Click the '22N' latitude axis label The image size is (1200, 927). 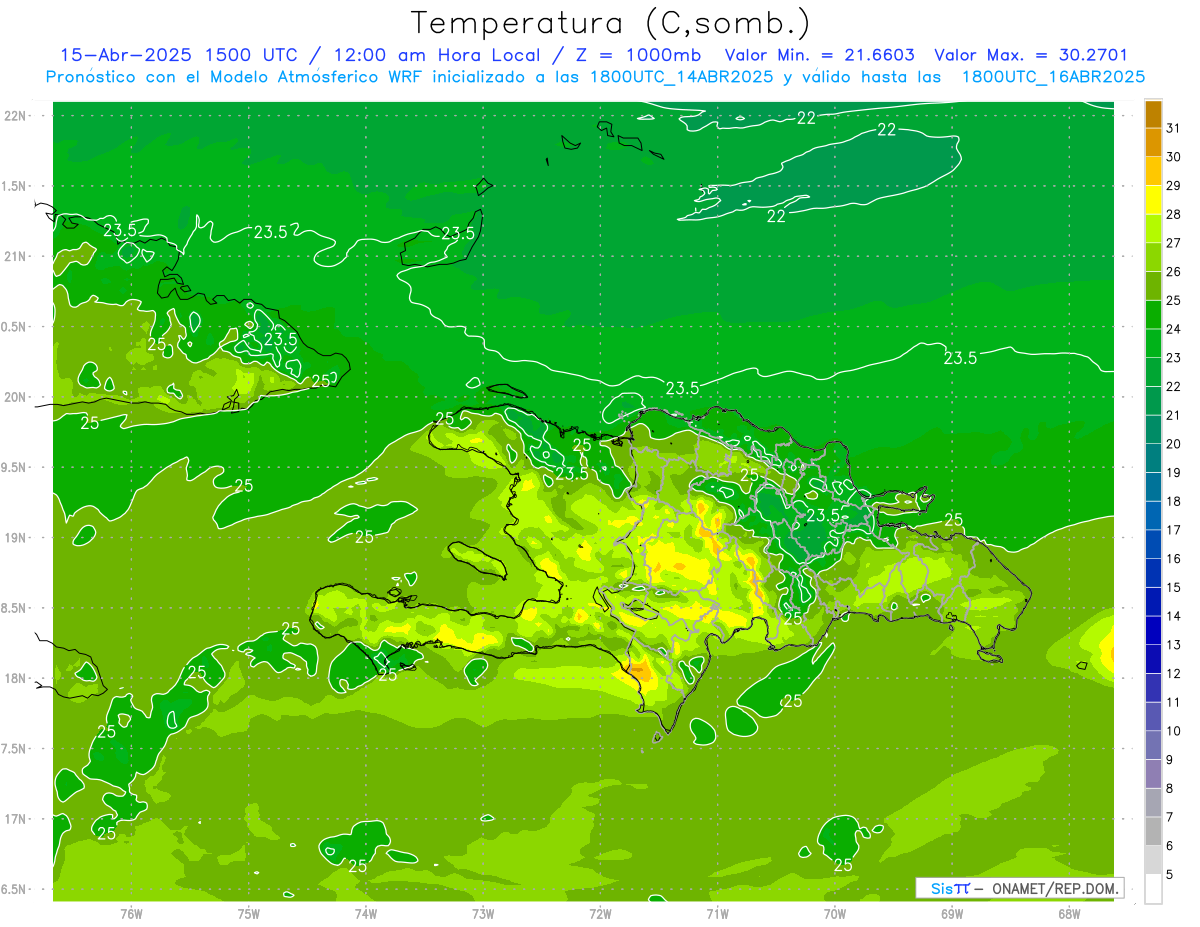pyautogui.click(x=15, y=116)
